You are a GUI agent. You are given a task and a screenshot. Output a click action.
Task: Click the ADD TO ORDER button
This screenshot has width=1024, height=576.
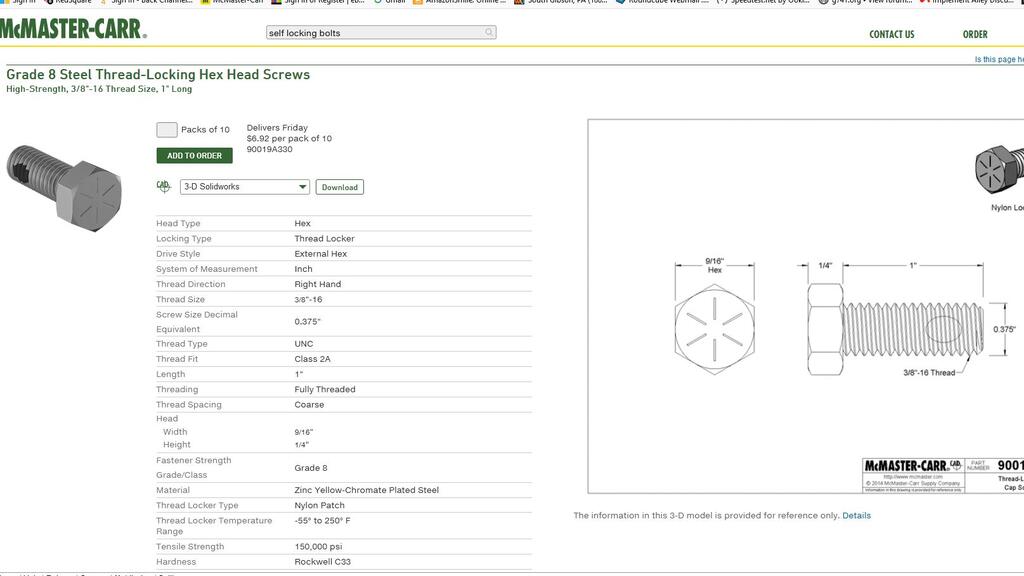(195, 155)
